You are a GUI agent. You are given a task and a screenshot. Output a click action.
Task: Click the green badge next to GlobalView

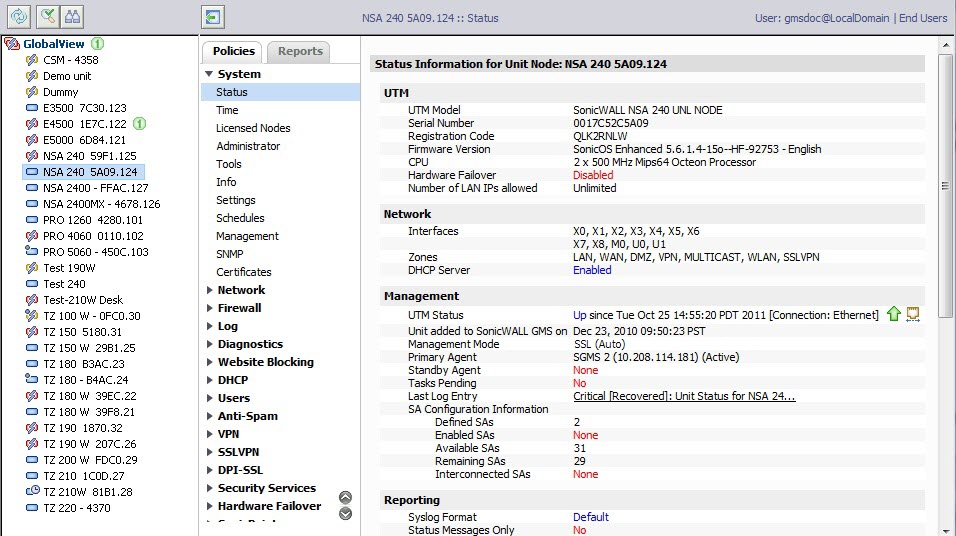click(x=98, y=44)
